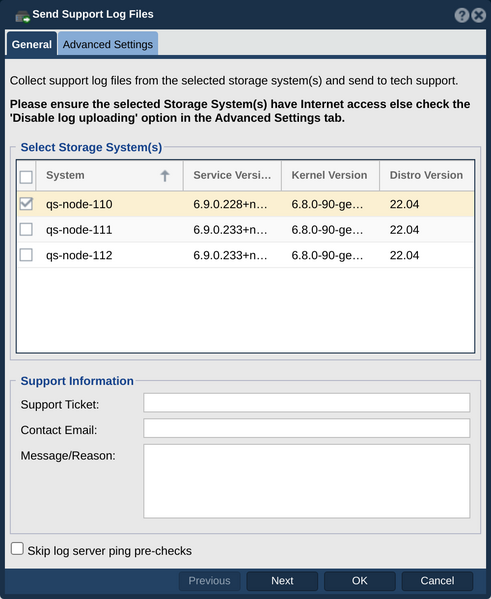This screenshot has height=599, width=491.
Task: Select the qs-node-110 system name
Action: coord(79,204)
